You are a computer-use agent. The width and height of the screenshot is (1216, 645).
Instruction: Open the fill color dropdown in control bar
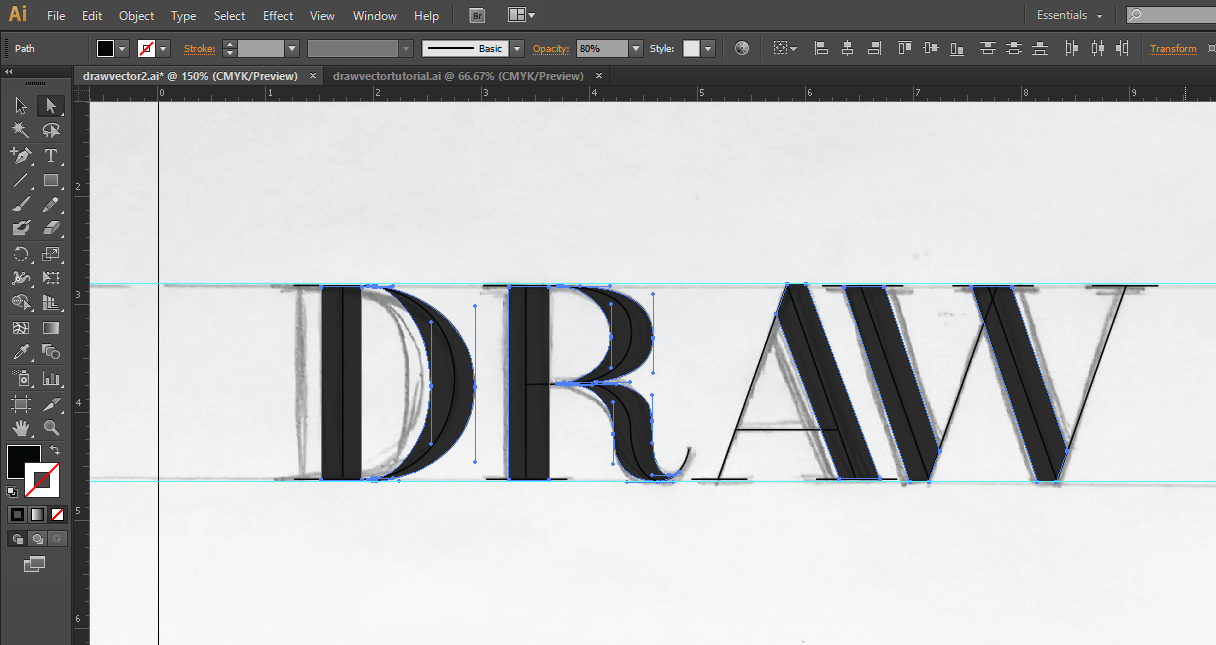pos(123,48)
